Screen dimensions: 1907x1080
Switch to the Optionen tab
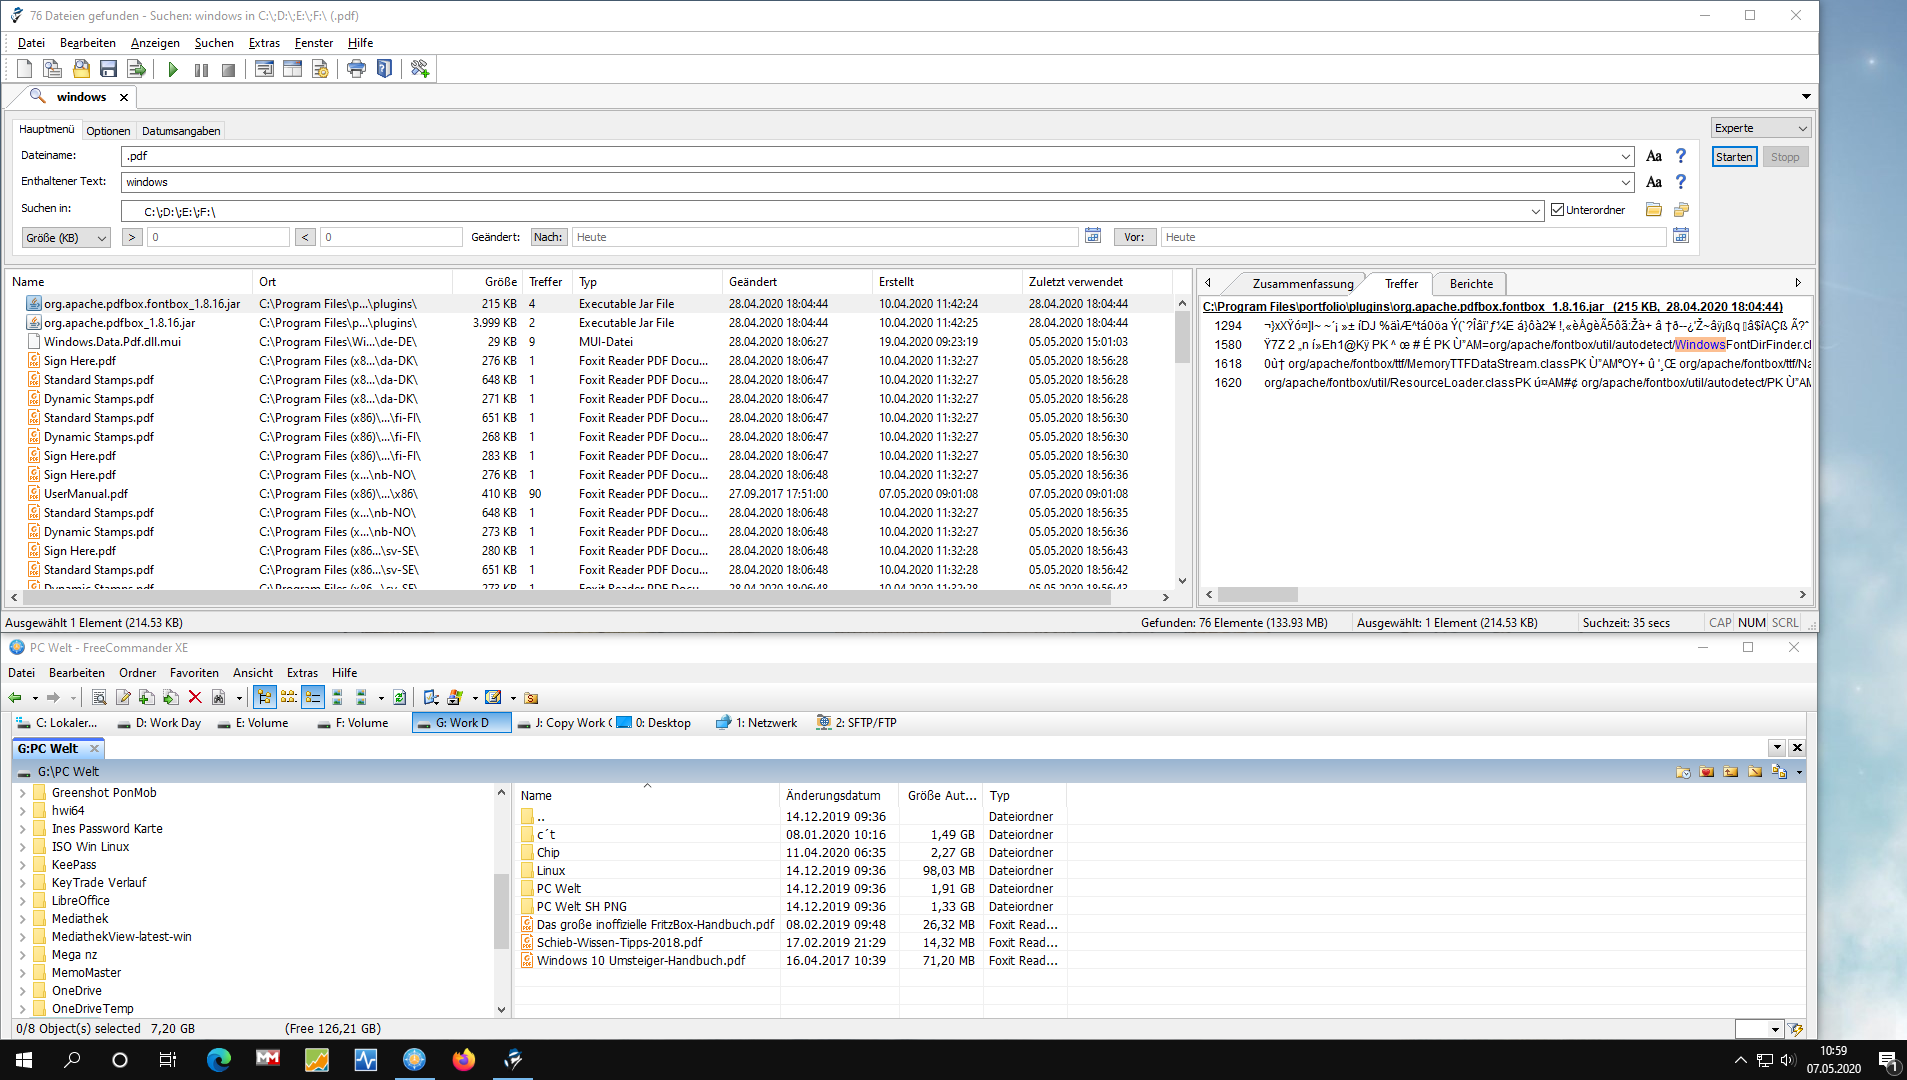[x=108, y=131]
